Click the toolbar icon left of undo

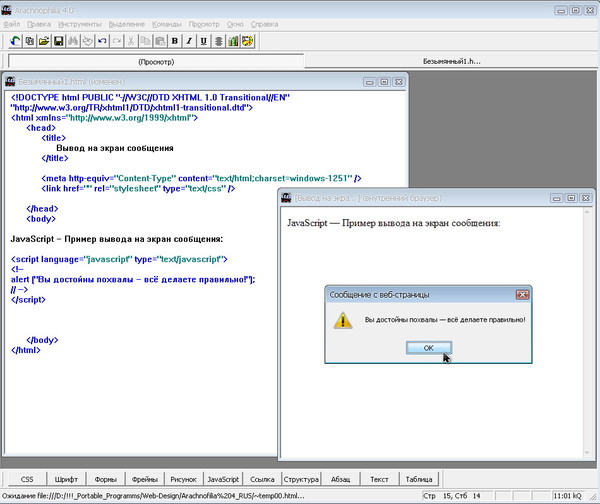coord(88,41)
